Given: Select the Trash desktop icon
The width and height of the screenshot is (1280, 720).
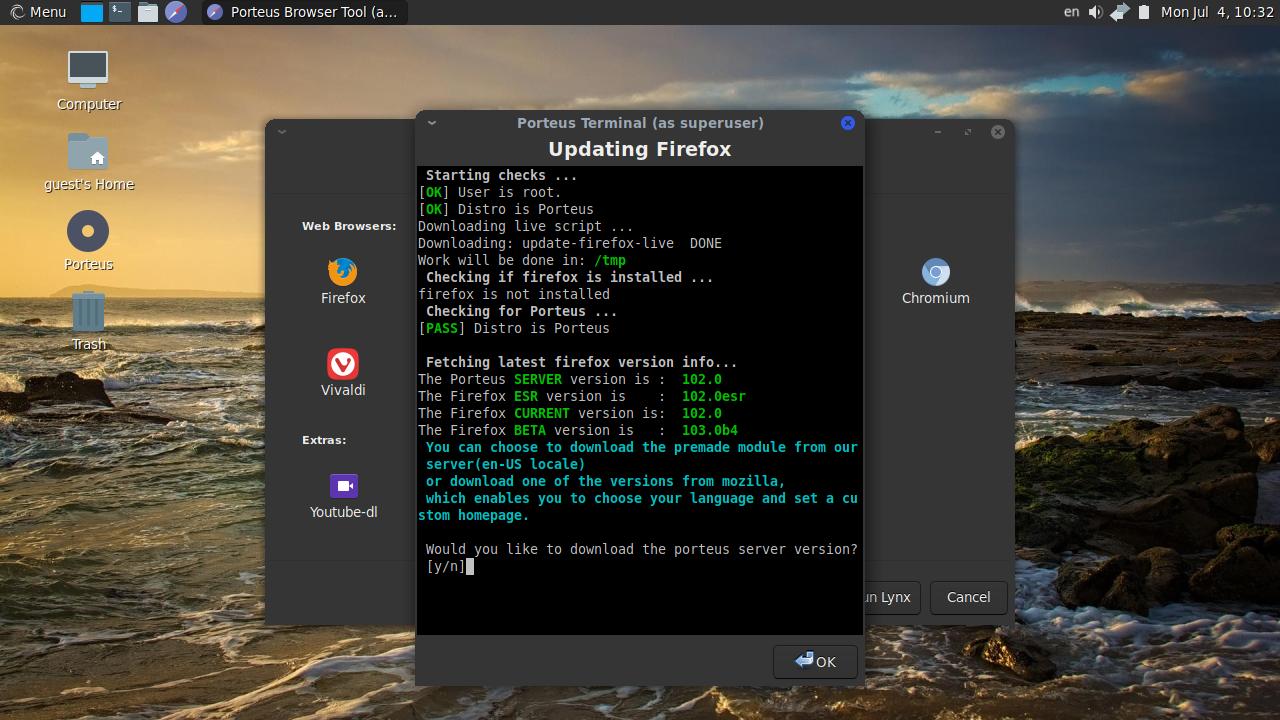Looking at the screenshot, I should tap(88, 321).
